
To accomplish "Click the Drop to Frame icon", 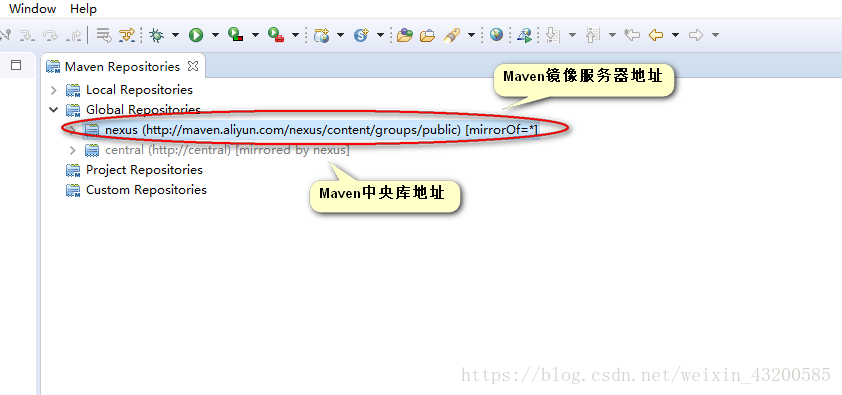I will [103, 35].
